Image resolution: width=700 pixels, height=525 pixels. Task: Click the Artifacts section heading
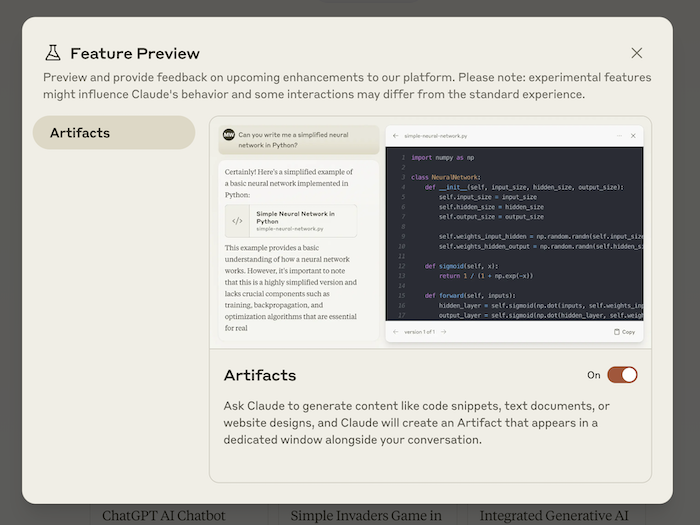(260, 375)
